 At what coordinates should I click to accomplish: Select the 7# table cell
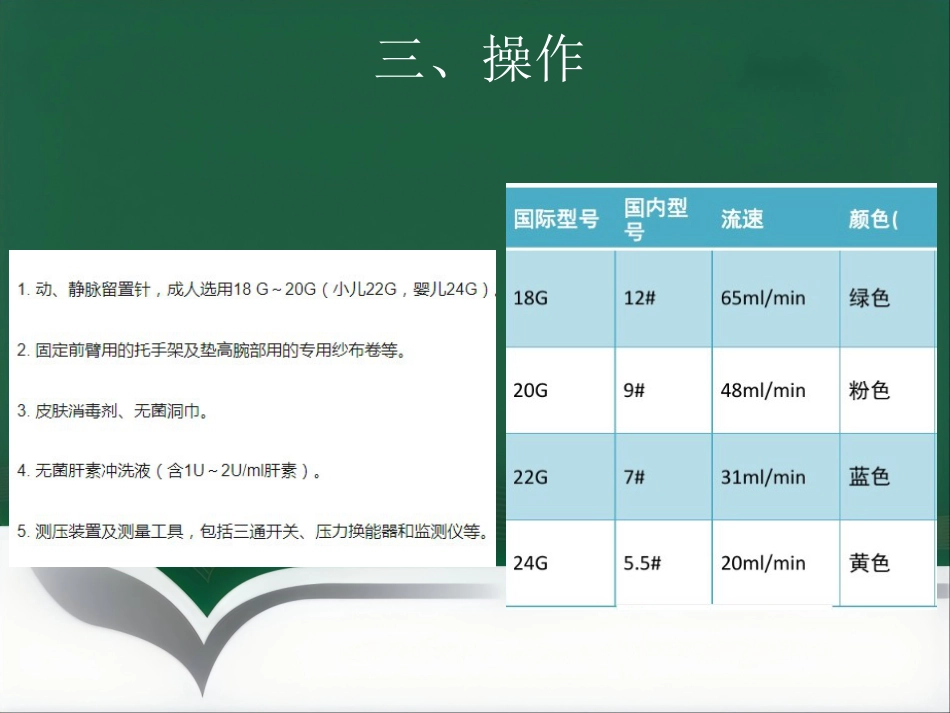coord(664,477)
